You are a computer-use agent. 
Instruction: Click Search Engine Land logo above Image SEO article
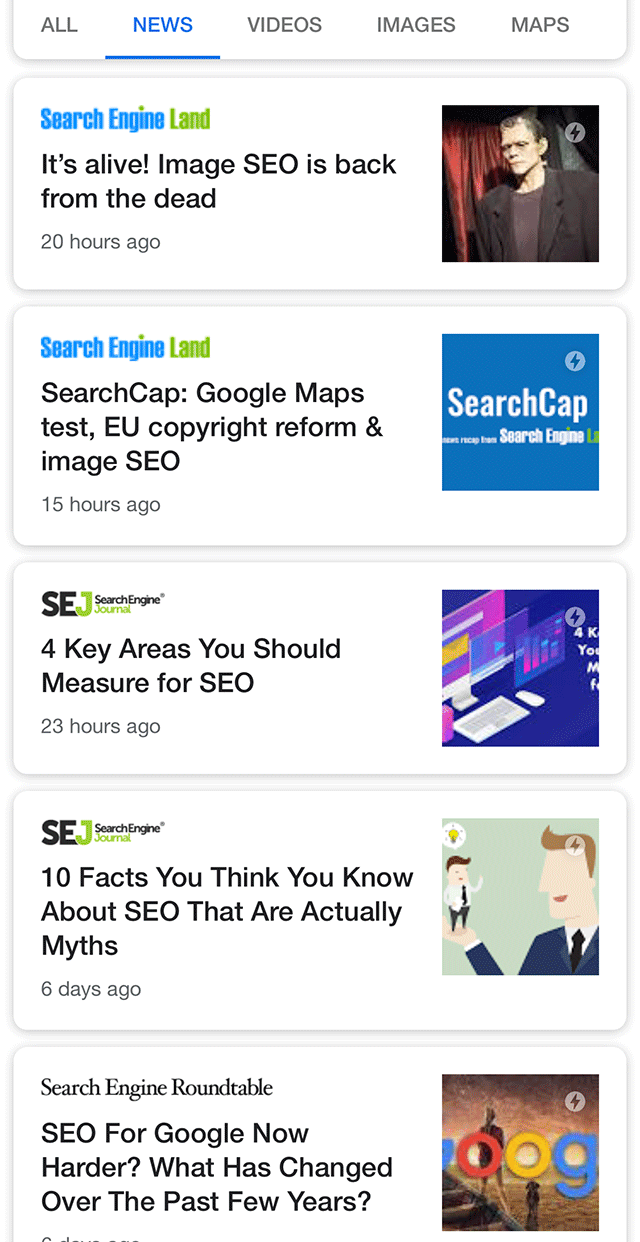(x=125, y=119)
